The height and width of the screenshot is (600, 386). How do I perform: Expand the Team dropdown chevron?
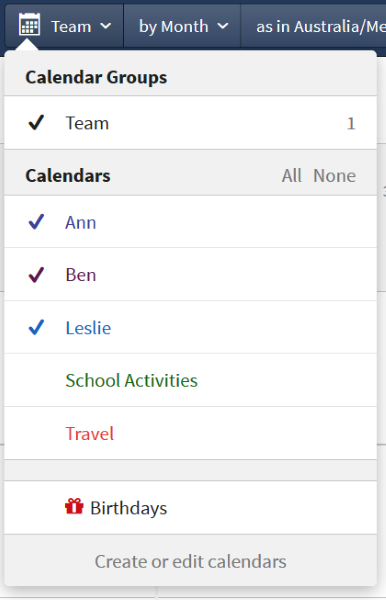pyautogui.click(x=105, y=26)
